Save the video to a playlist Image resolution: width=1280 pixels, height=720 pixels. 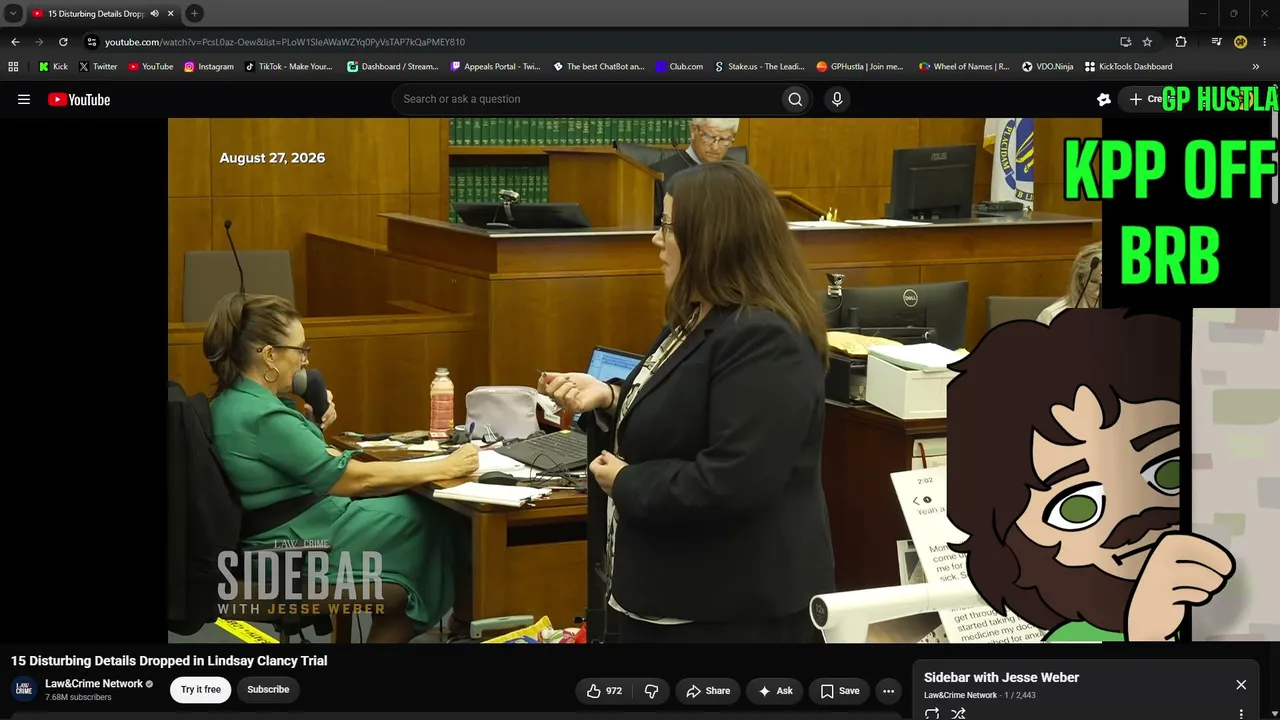840,691
